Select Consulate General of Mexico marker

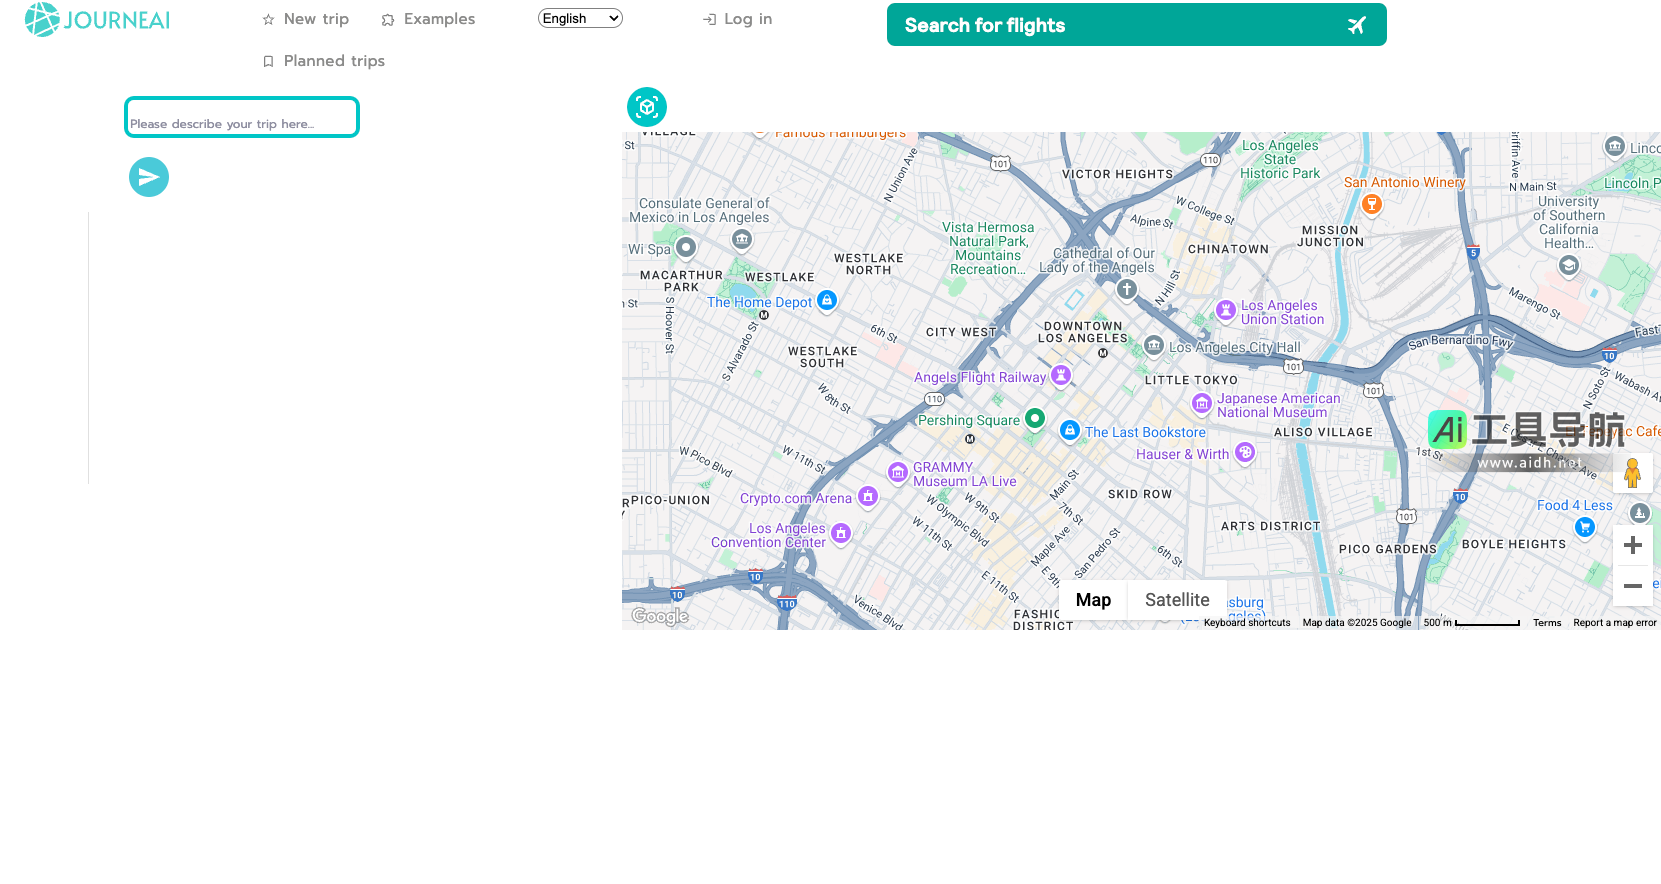tap(741, 239)
